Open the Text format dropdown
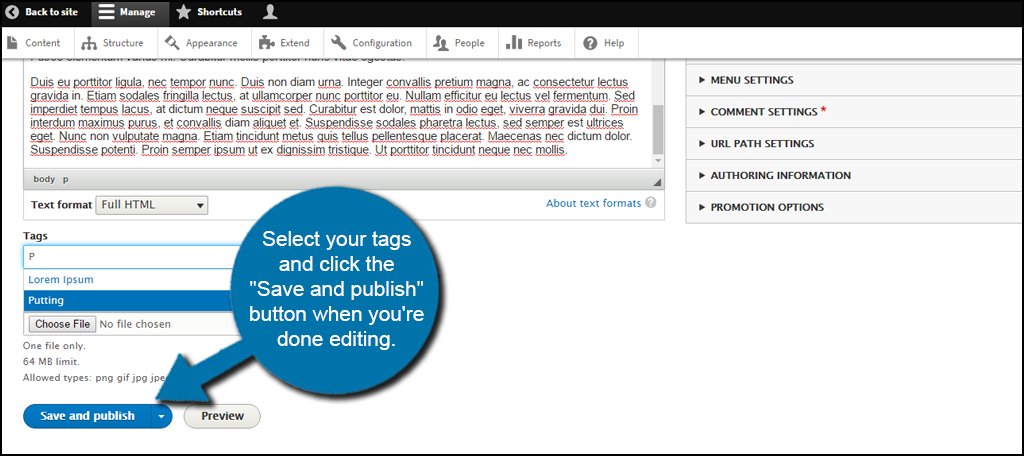The height and width of the screenshot is (456, 1024). [152, 204]
